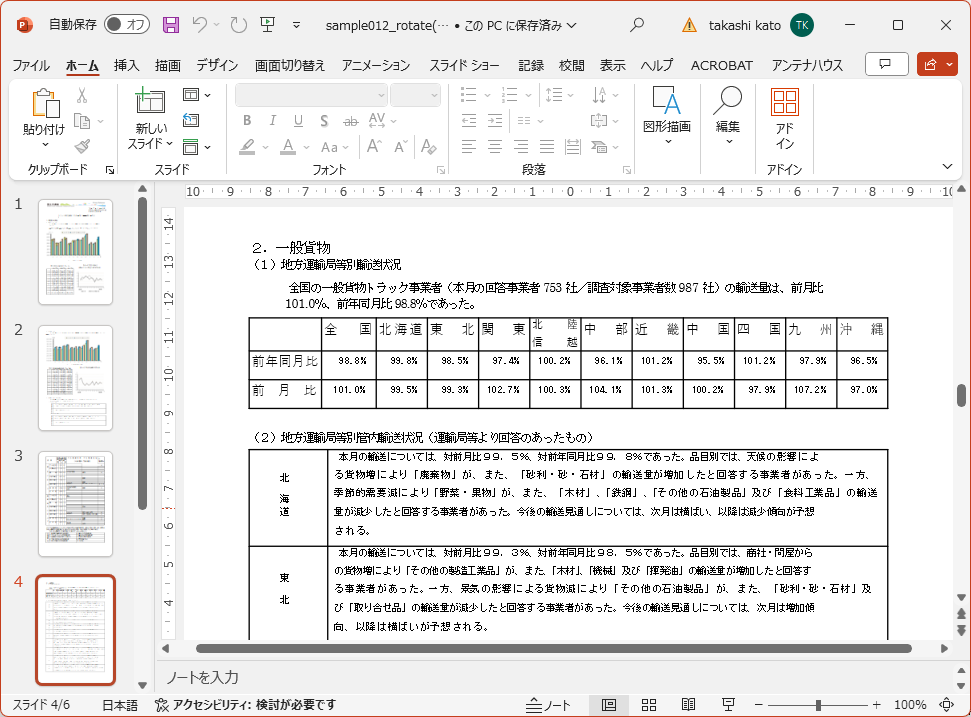The image size is (971, 717).
Task: Start slideshow from status bar icon
Action: click(x=728, y=705)
